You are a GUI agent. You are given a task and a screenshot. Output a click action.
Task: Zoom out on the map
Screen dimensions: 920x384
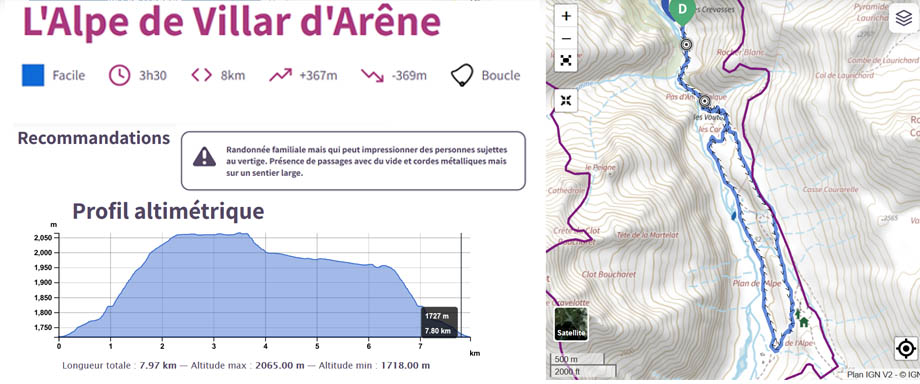tap(566, 39)
